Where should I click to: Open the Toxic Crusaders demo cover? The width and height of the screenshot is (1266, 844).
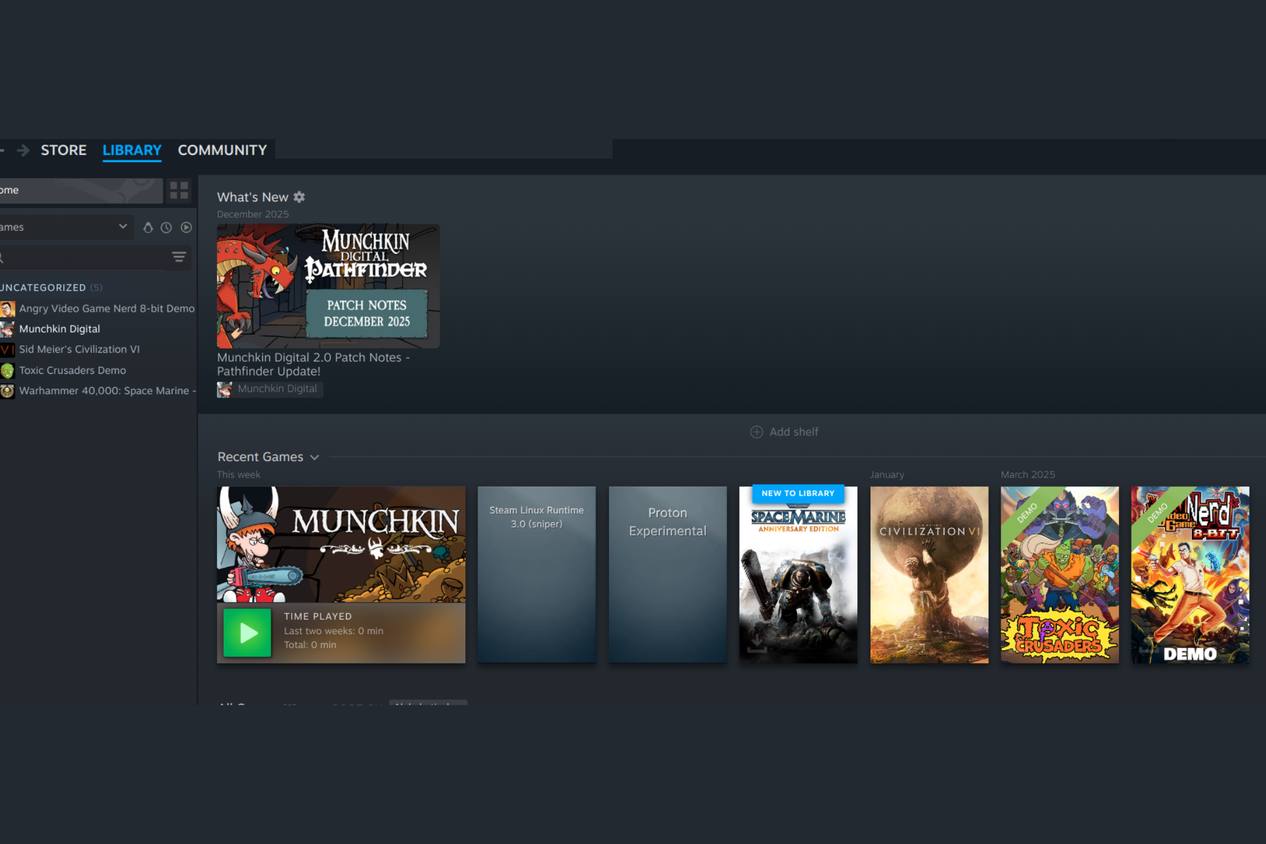pyautogui.click(x=1060, y=575)
